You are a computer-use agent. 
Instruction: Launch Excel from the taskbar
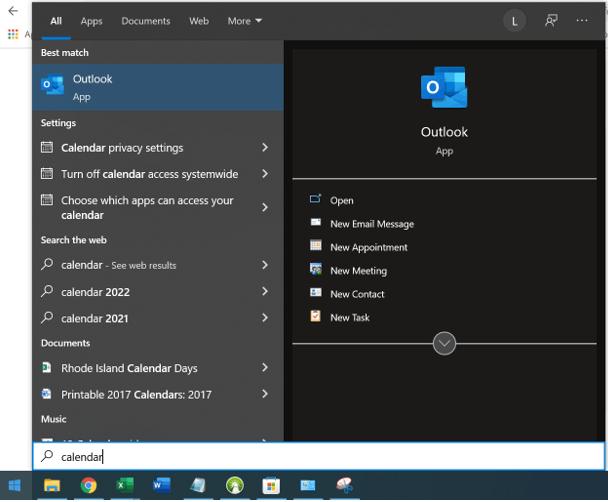(x=125, y=486)
